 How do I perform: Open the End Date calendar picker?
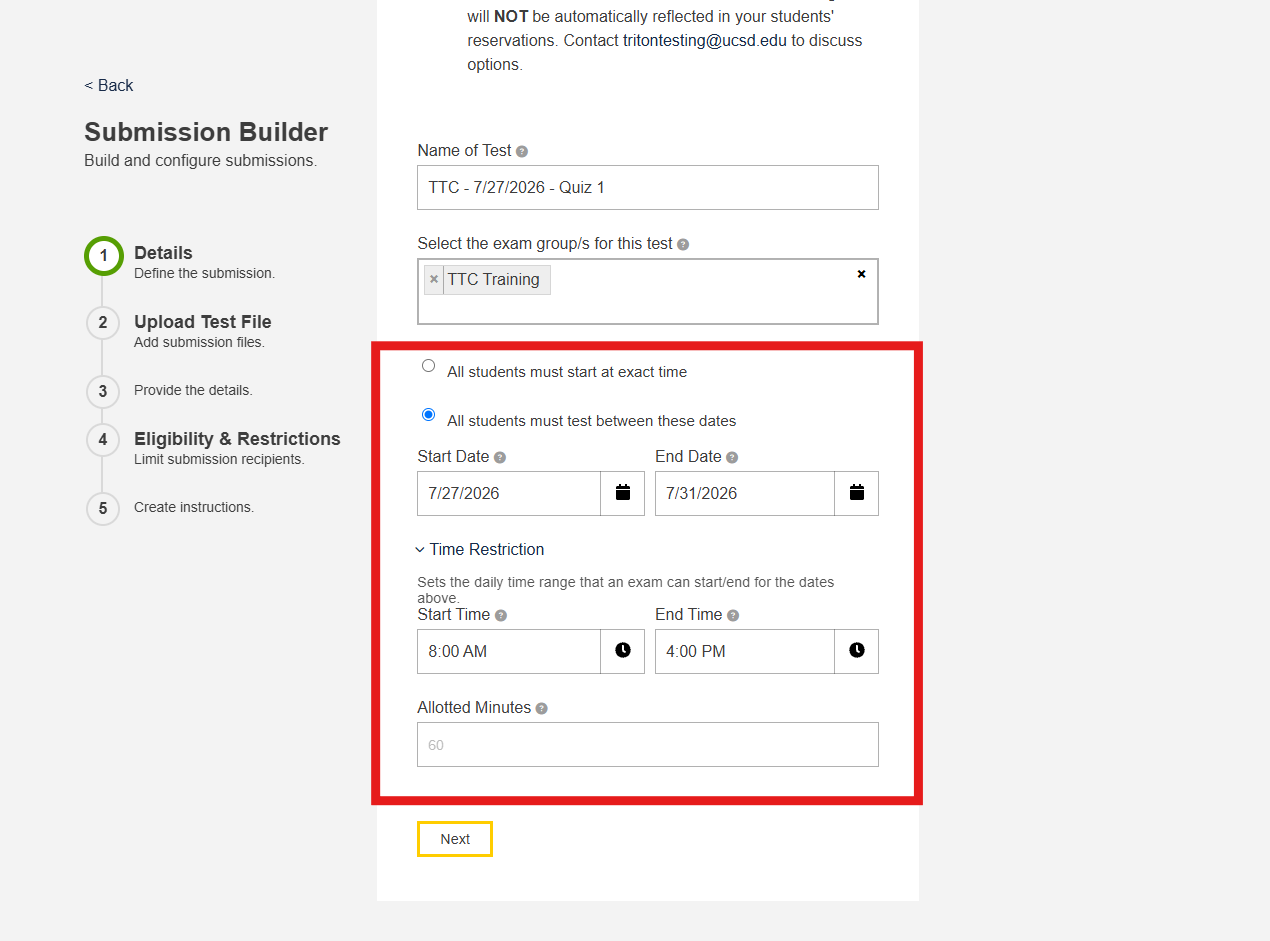[x=856, y=493]
